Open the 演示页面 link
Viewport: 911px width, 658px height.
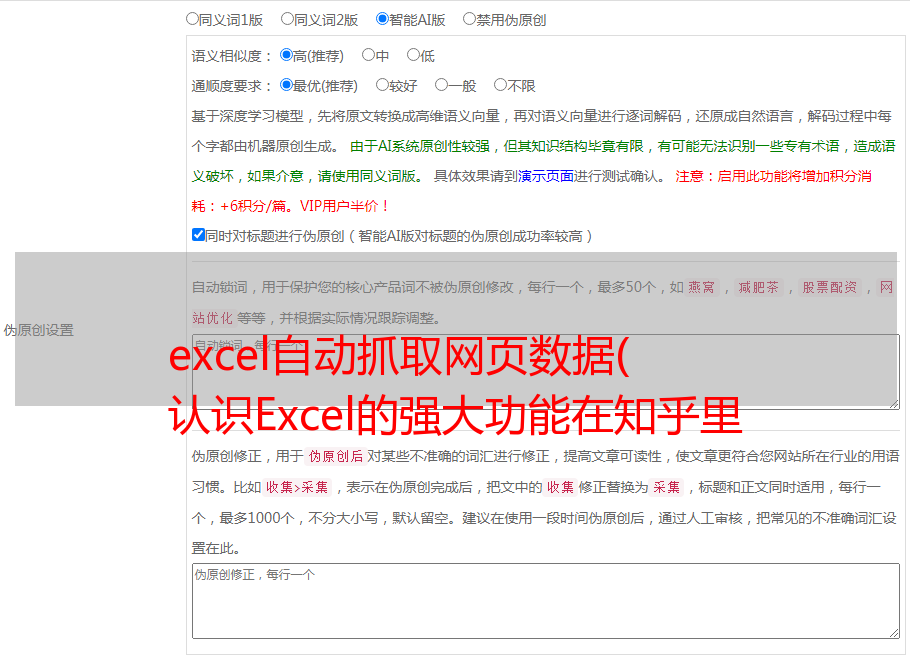click(546, 176)
